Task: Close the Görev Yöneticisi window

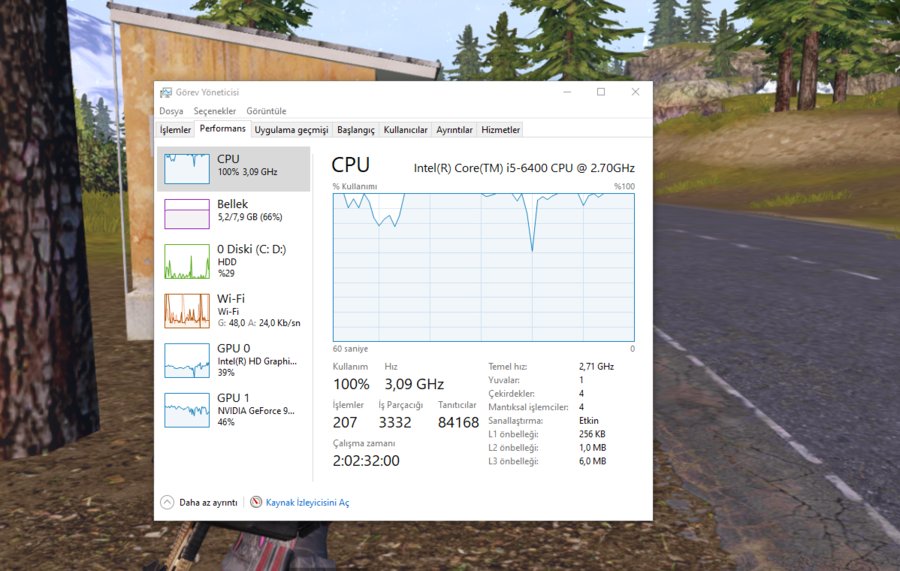Action: [635, 92]
